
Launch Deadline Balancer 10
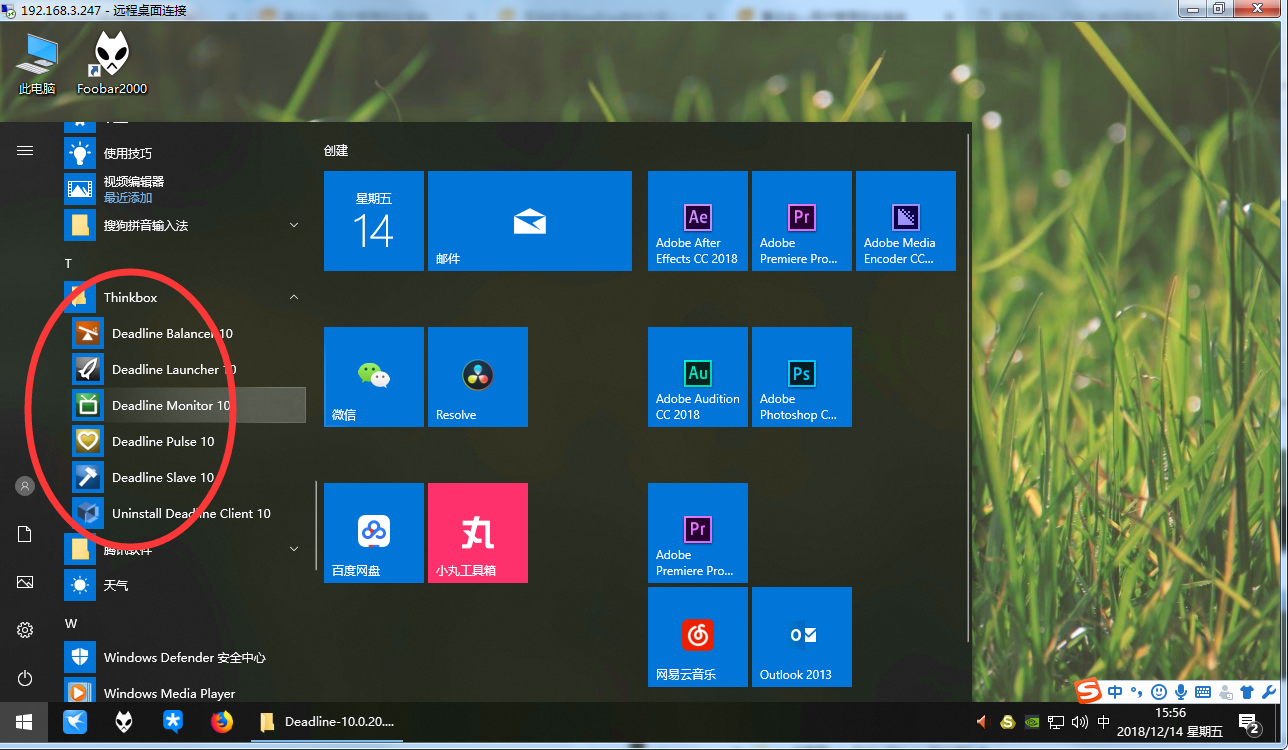tap(171, 333)
